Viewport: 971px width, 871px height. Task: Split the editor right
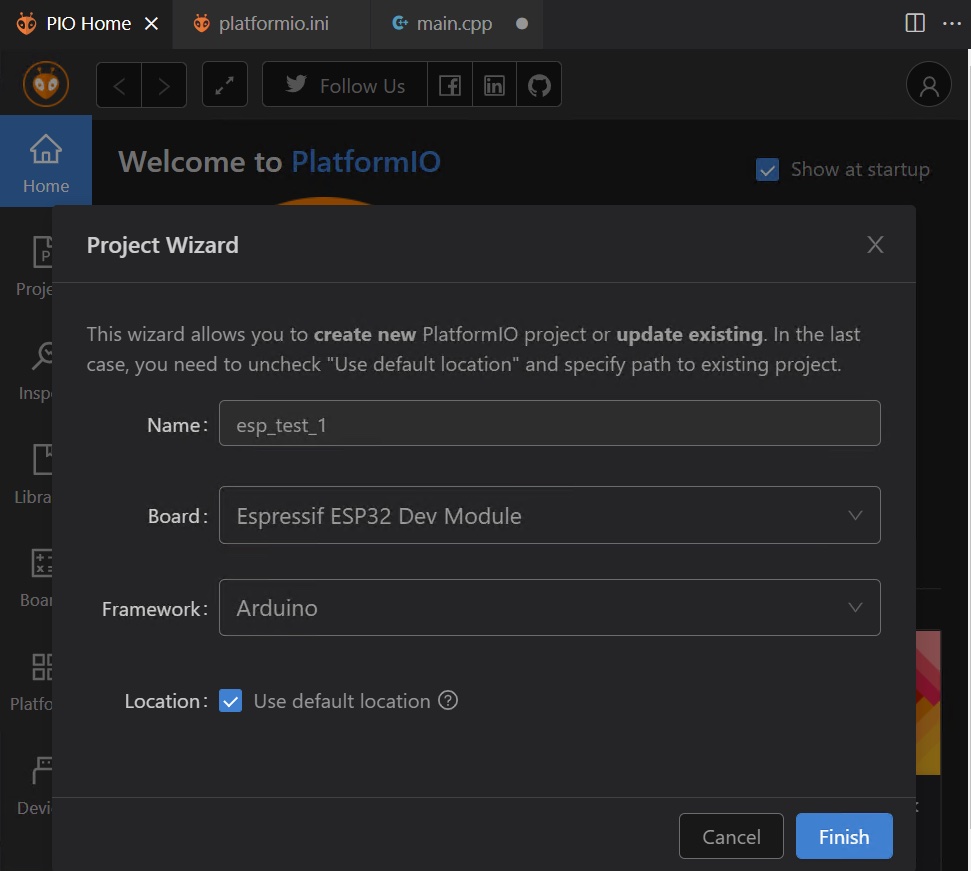pos(915,24)
